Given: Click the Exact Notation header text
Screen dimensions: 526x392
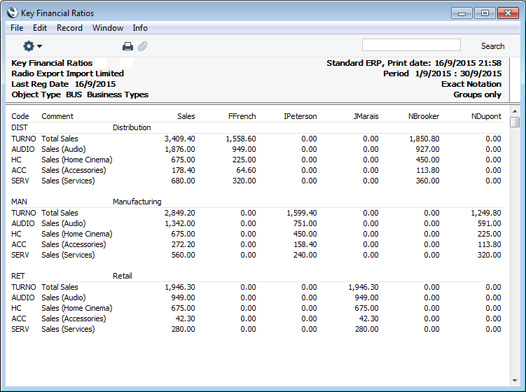Looking at the screenshot, I should pos(471,84).
